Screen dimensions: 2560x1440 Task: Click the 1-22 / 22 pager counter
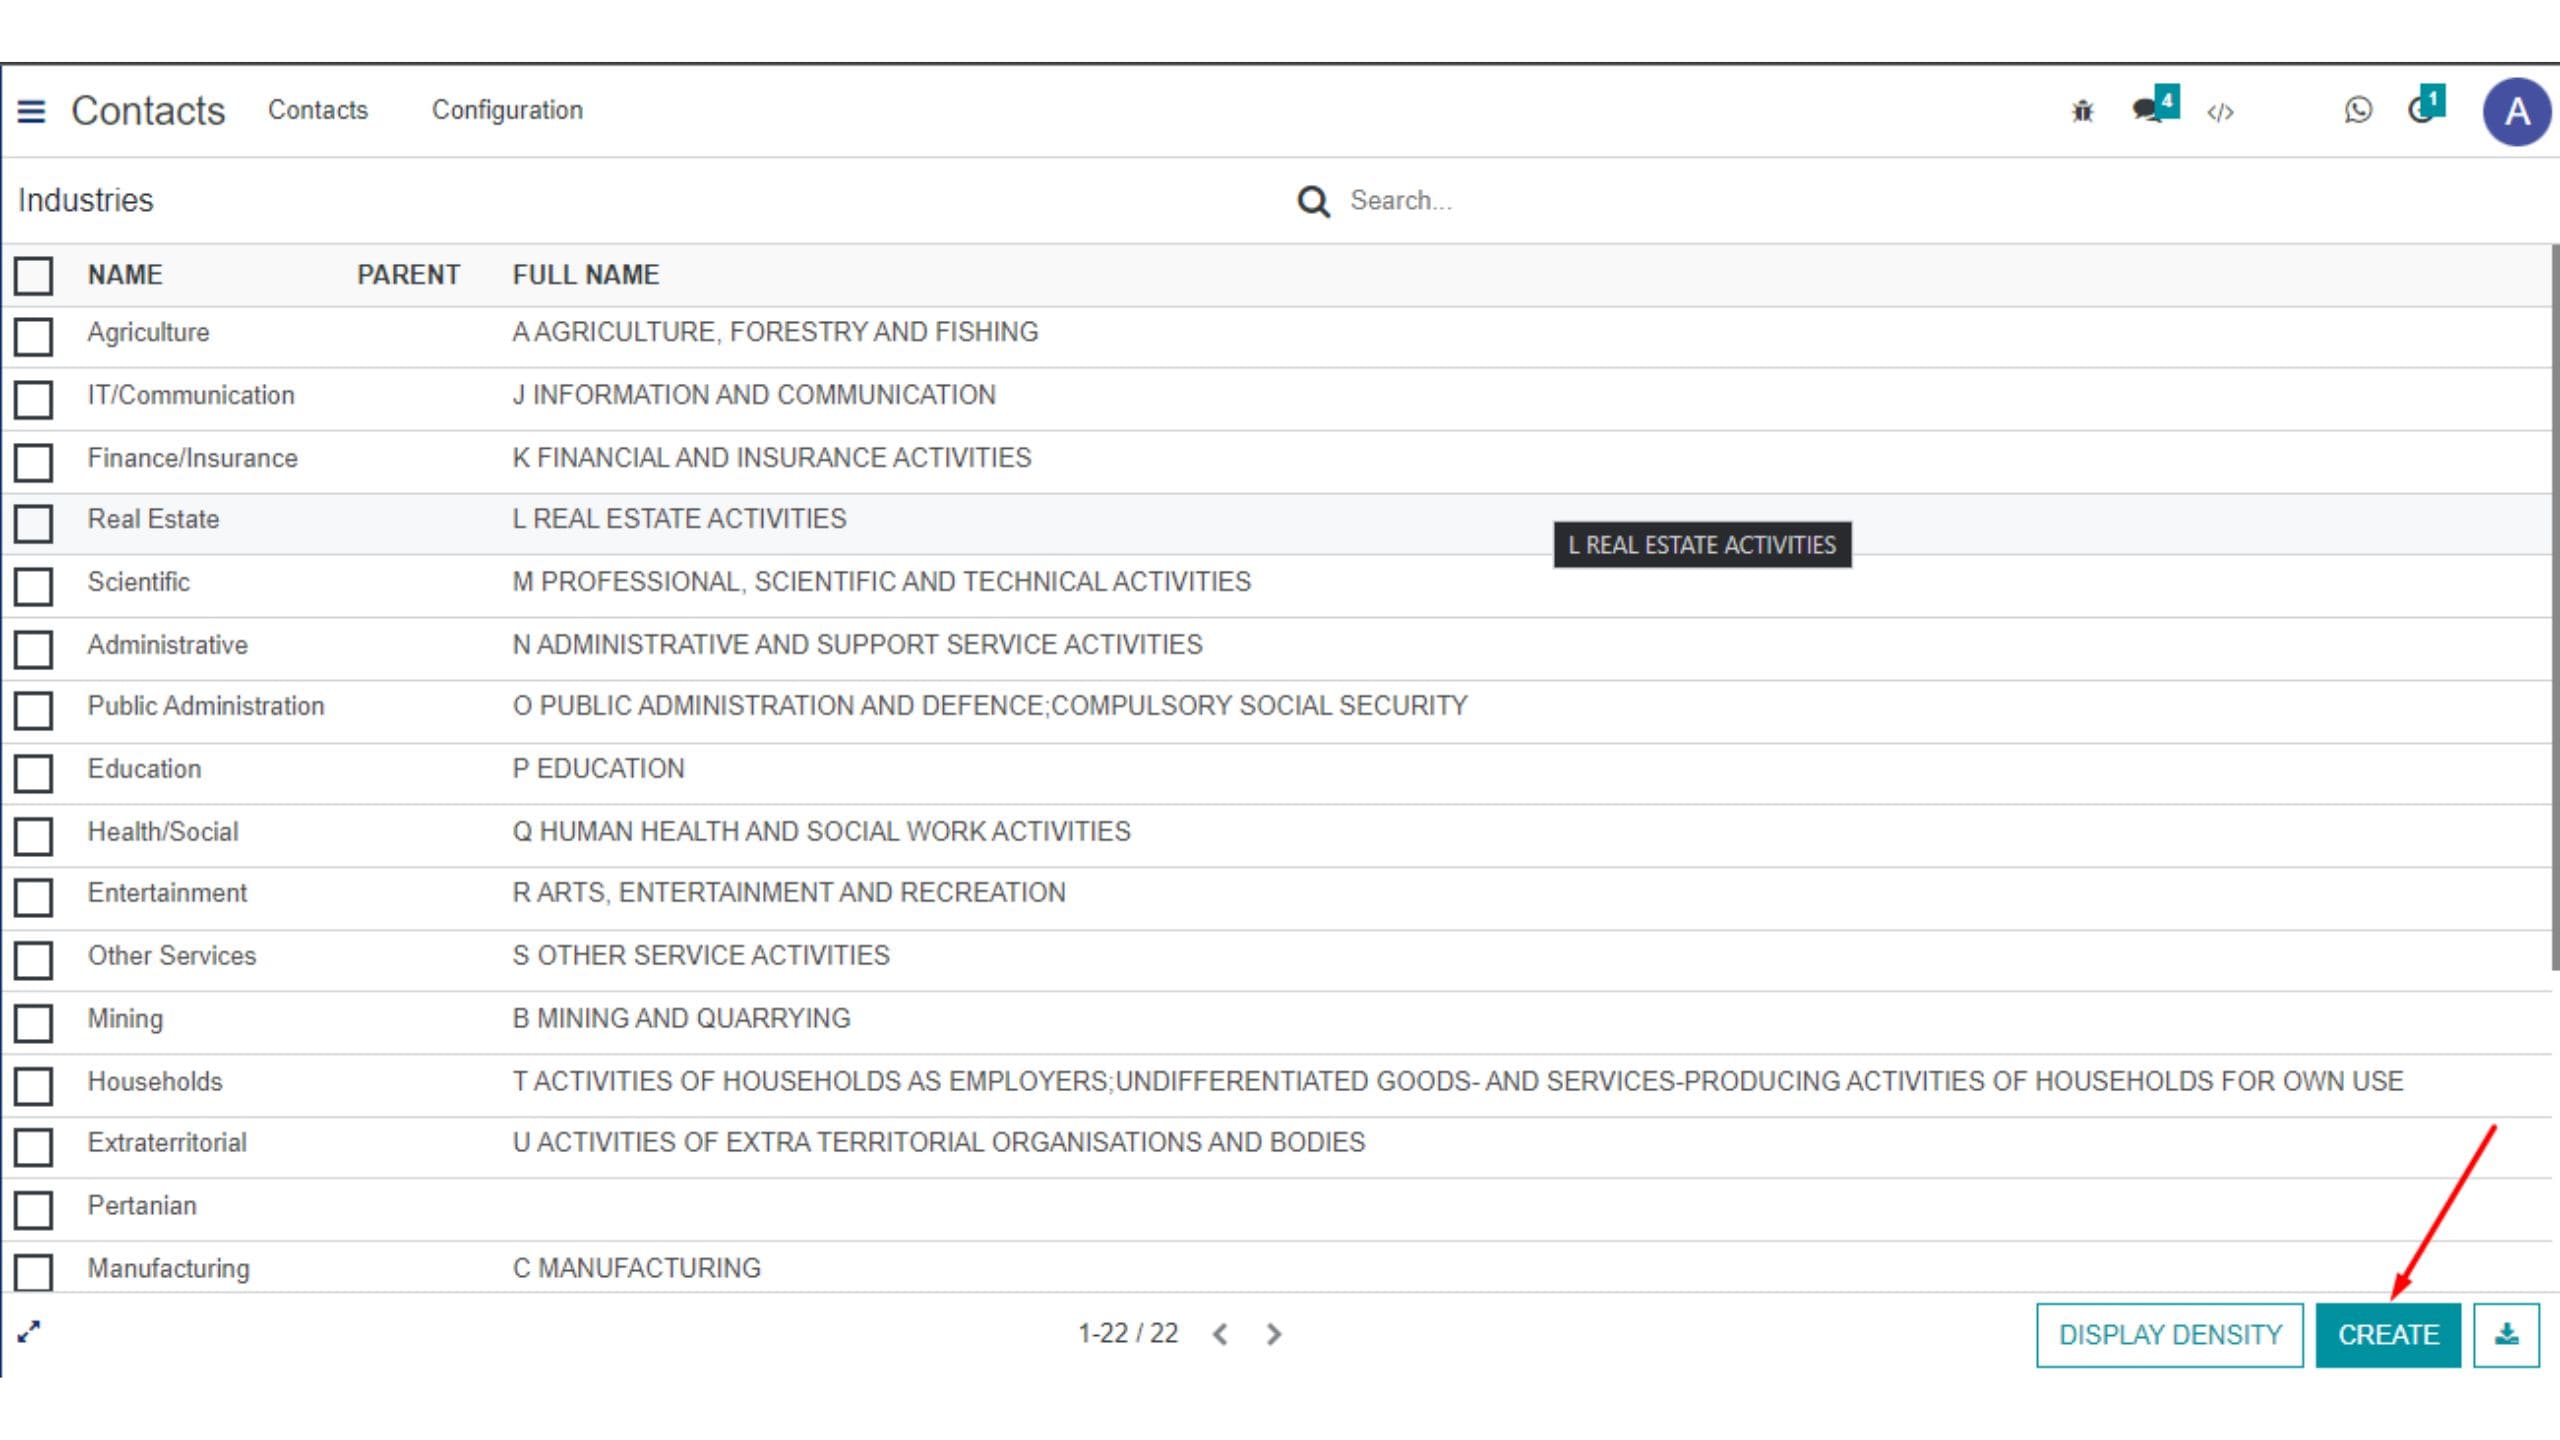click(1128, 1333)
